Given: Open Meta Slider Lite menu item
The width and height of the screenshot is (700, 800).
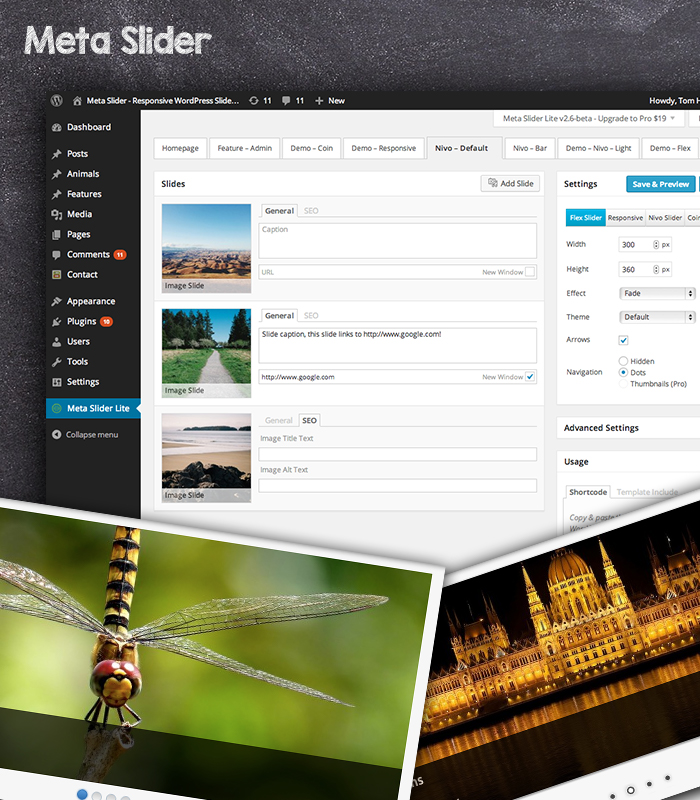Looking at the screenshot, I should [x=93, y=408].
